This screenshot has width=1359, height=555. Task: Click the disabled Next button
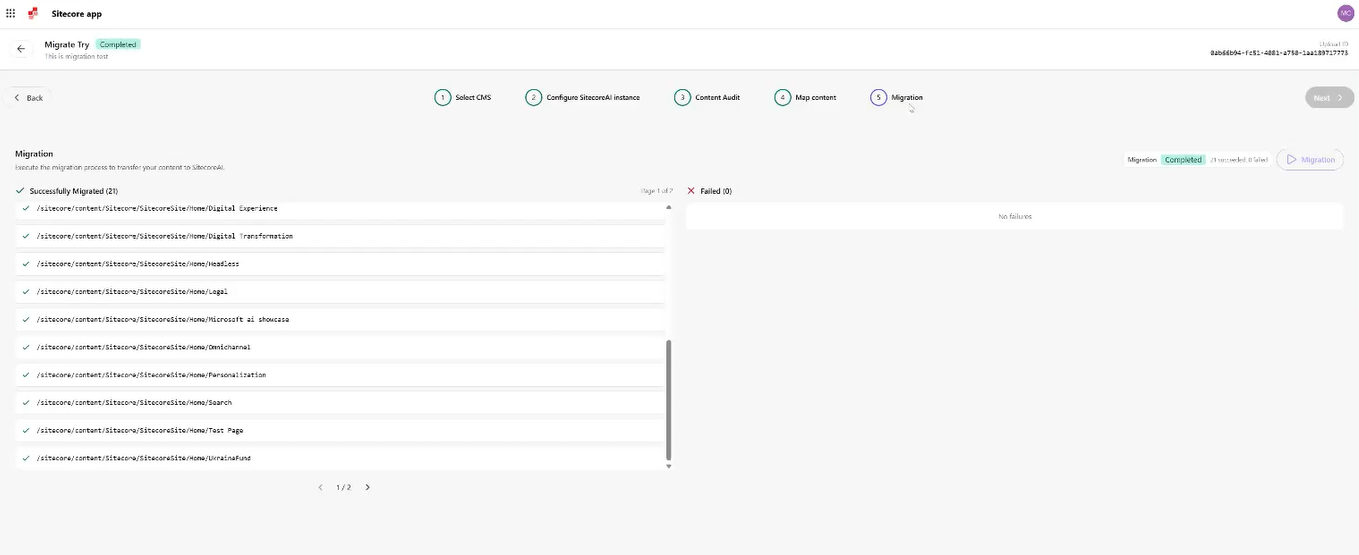point(1329,98)
